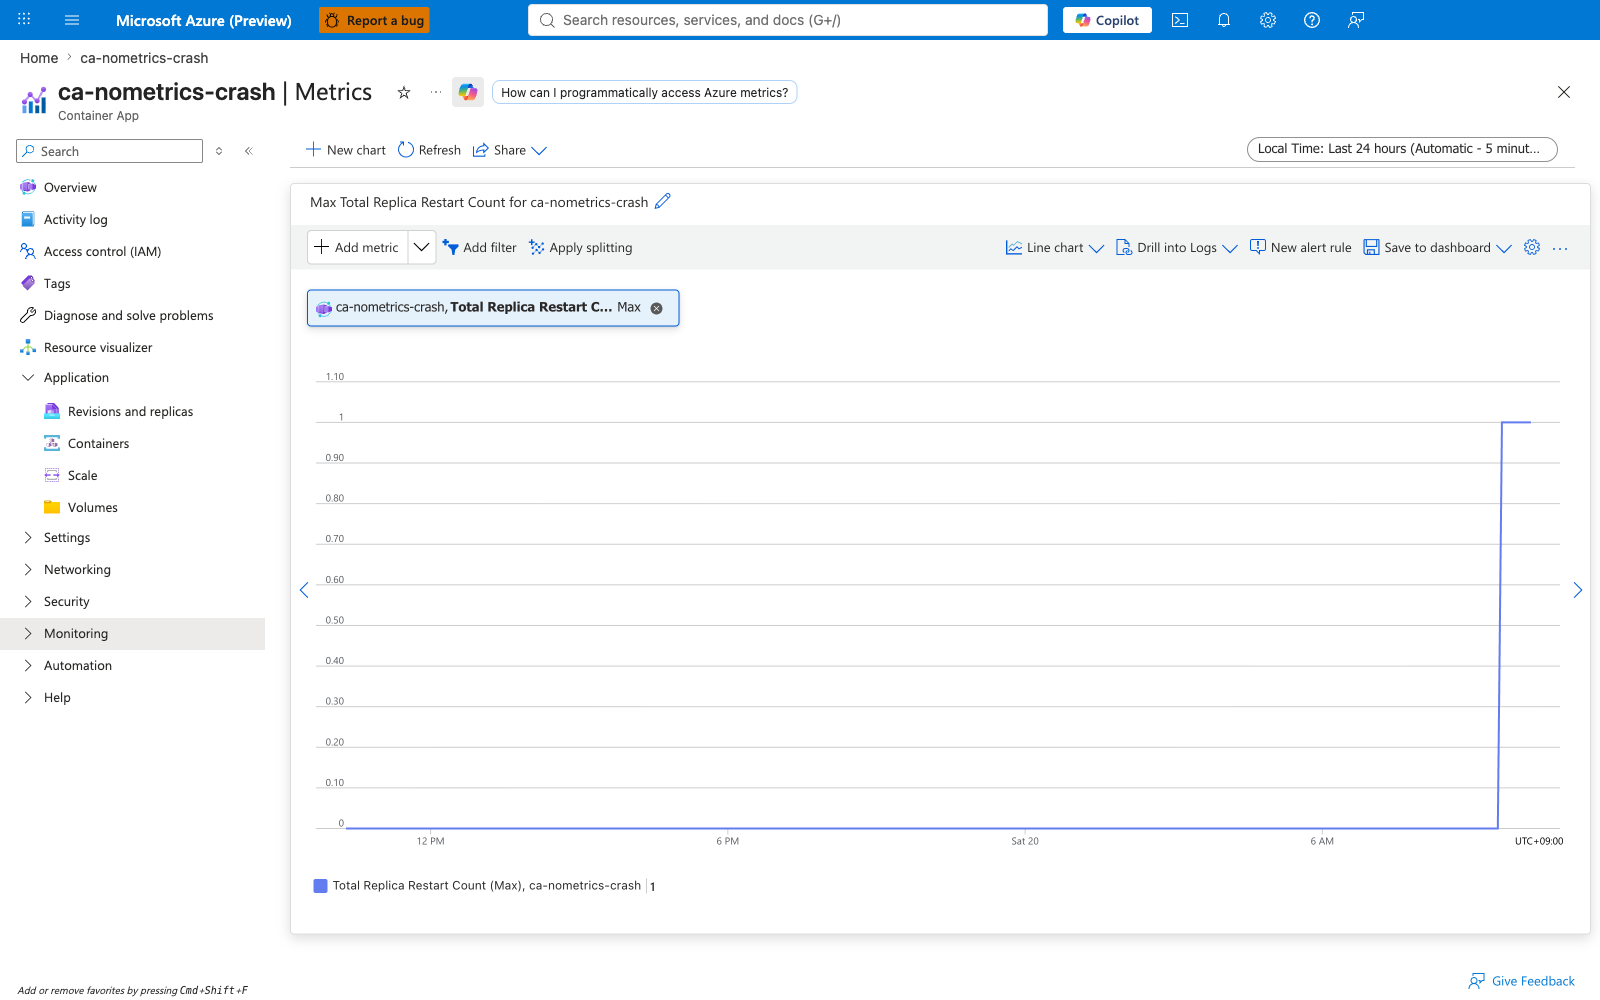Expand the Monitoring section
The width and height of the screenshot is (1600, 1000).
point(28,633)
